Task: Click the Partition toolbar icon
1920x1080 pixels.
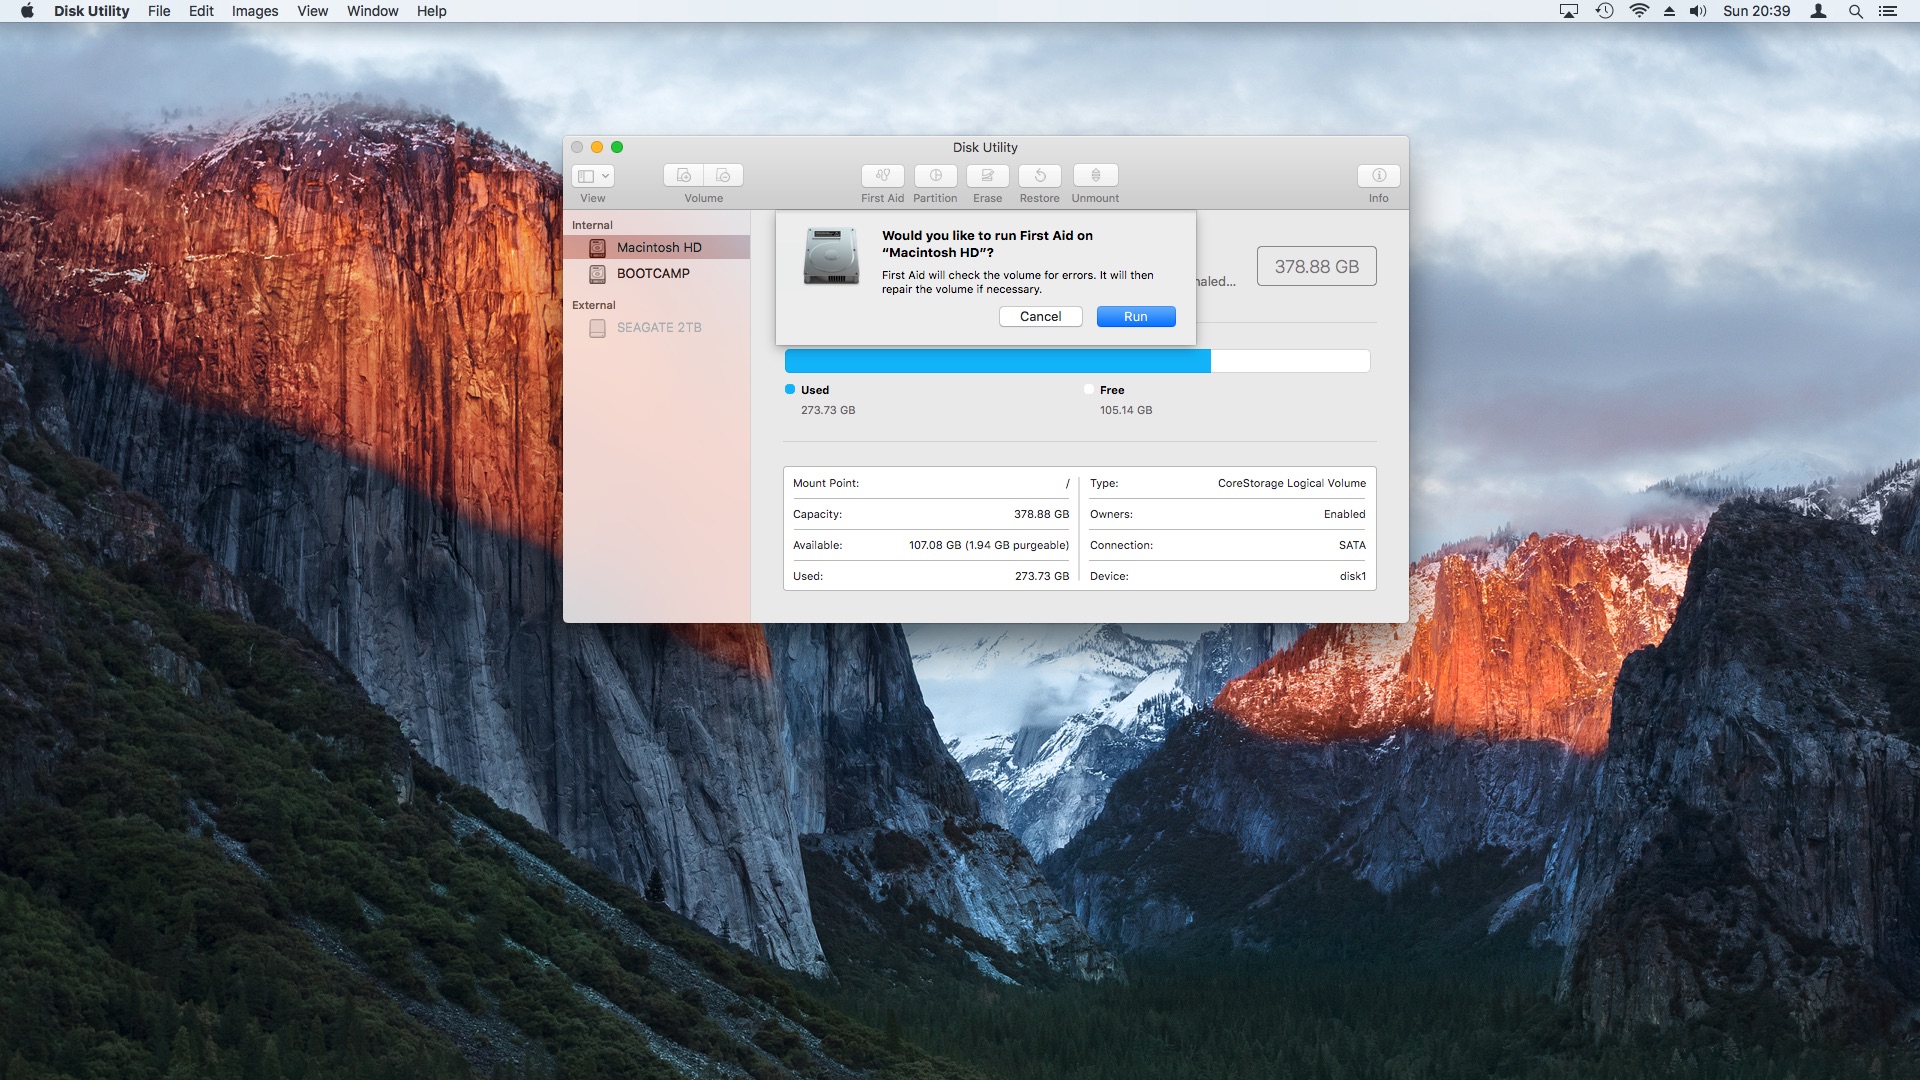Action: 935,175
